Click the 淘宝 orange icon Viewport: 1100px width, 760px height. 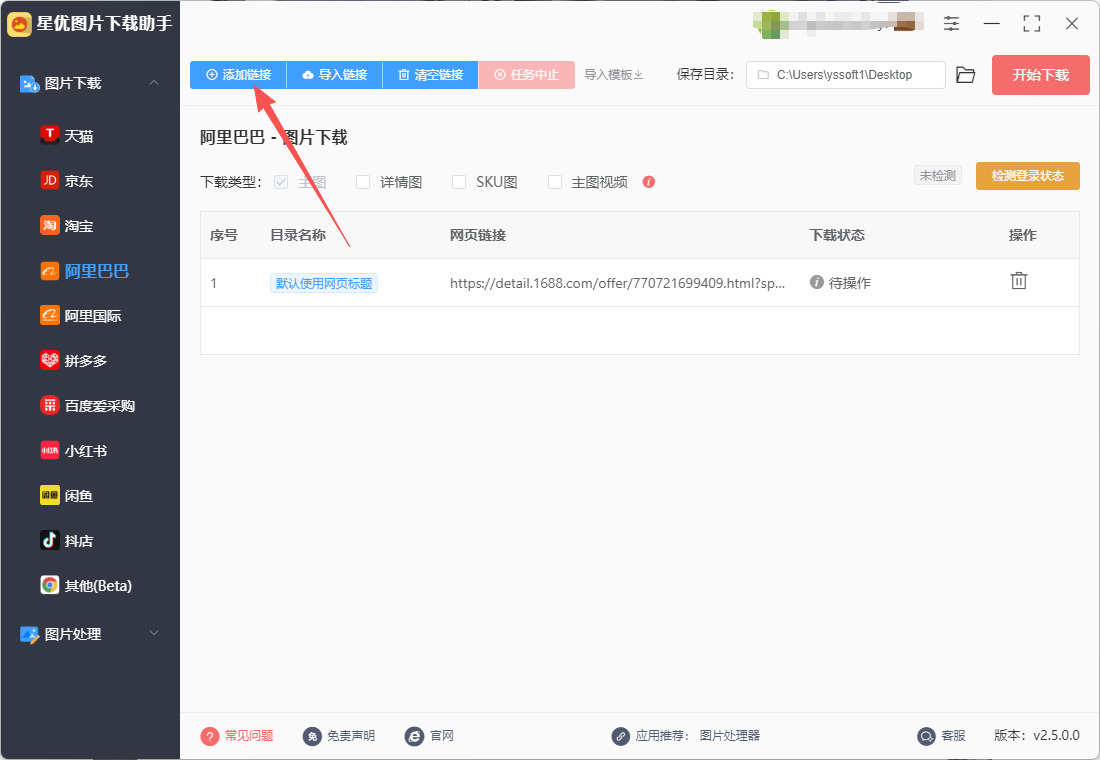[x=50, y=225]
